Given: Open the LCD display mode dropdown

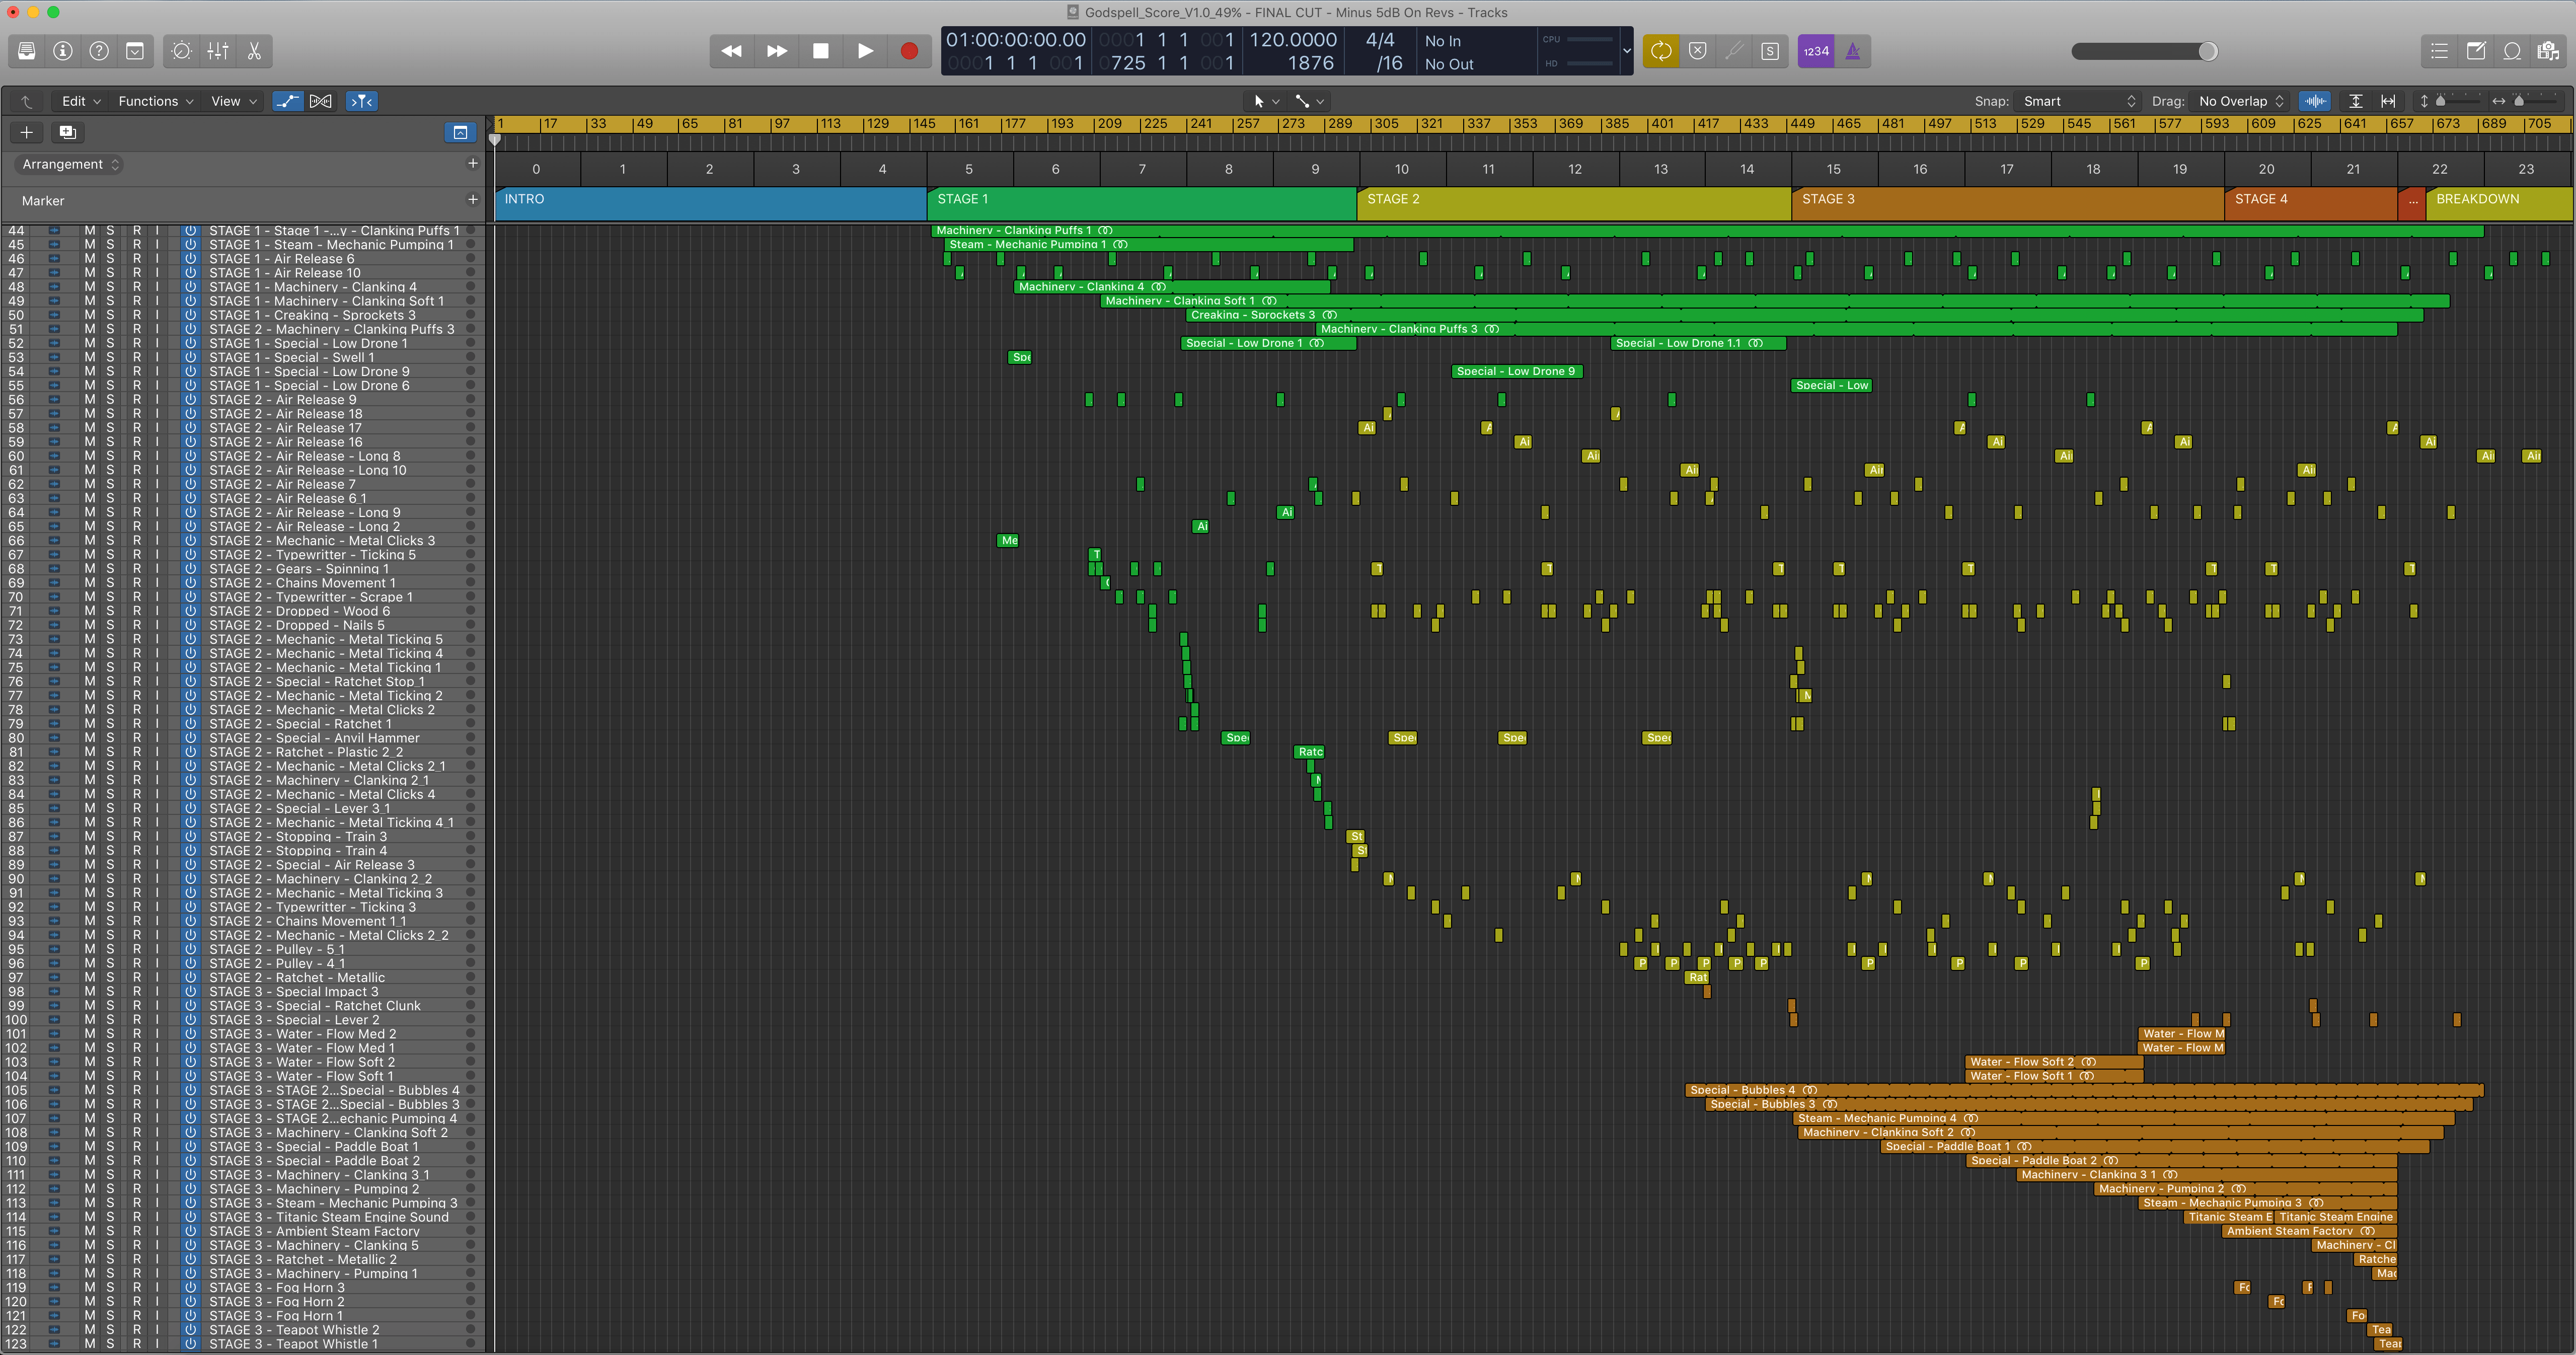Looking at the screenshot, I should (1627, 51).
